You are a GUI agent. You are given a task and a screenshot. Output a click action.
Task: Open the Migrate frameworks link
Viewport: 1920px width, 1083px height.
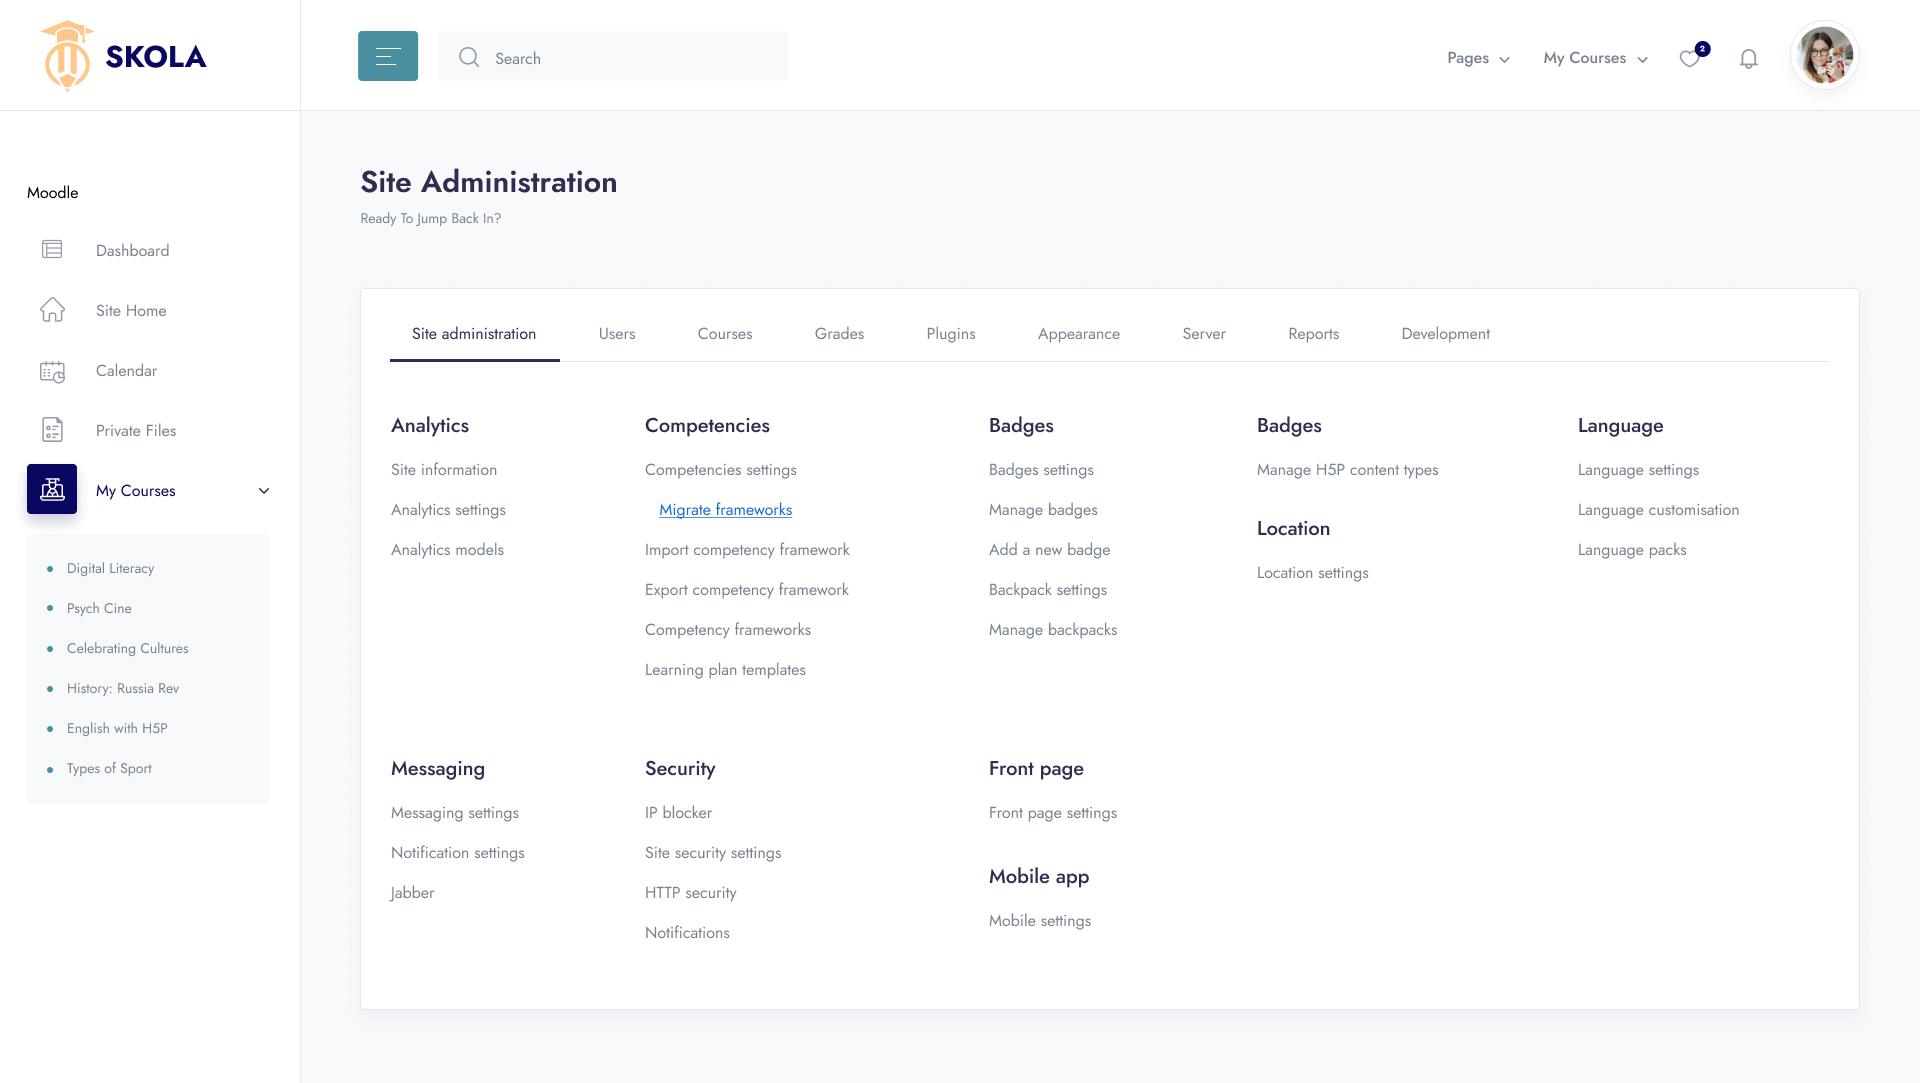[x=725, y=510]
